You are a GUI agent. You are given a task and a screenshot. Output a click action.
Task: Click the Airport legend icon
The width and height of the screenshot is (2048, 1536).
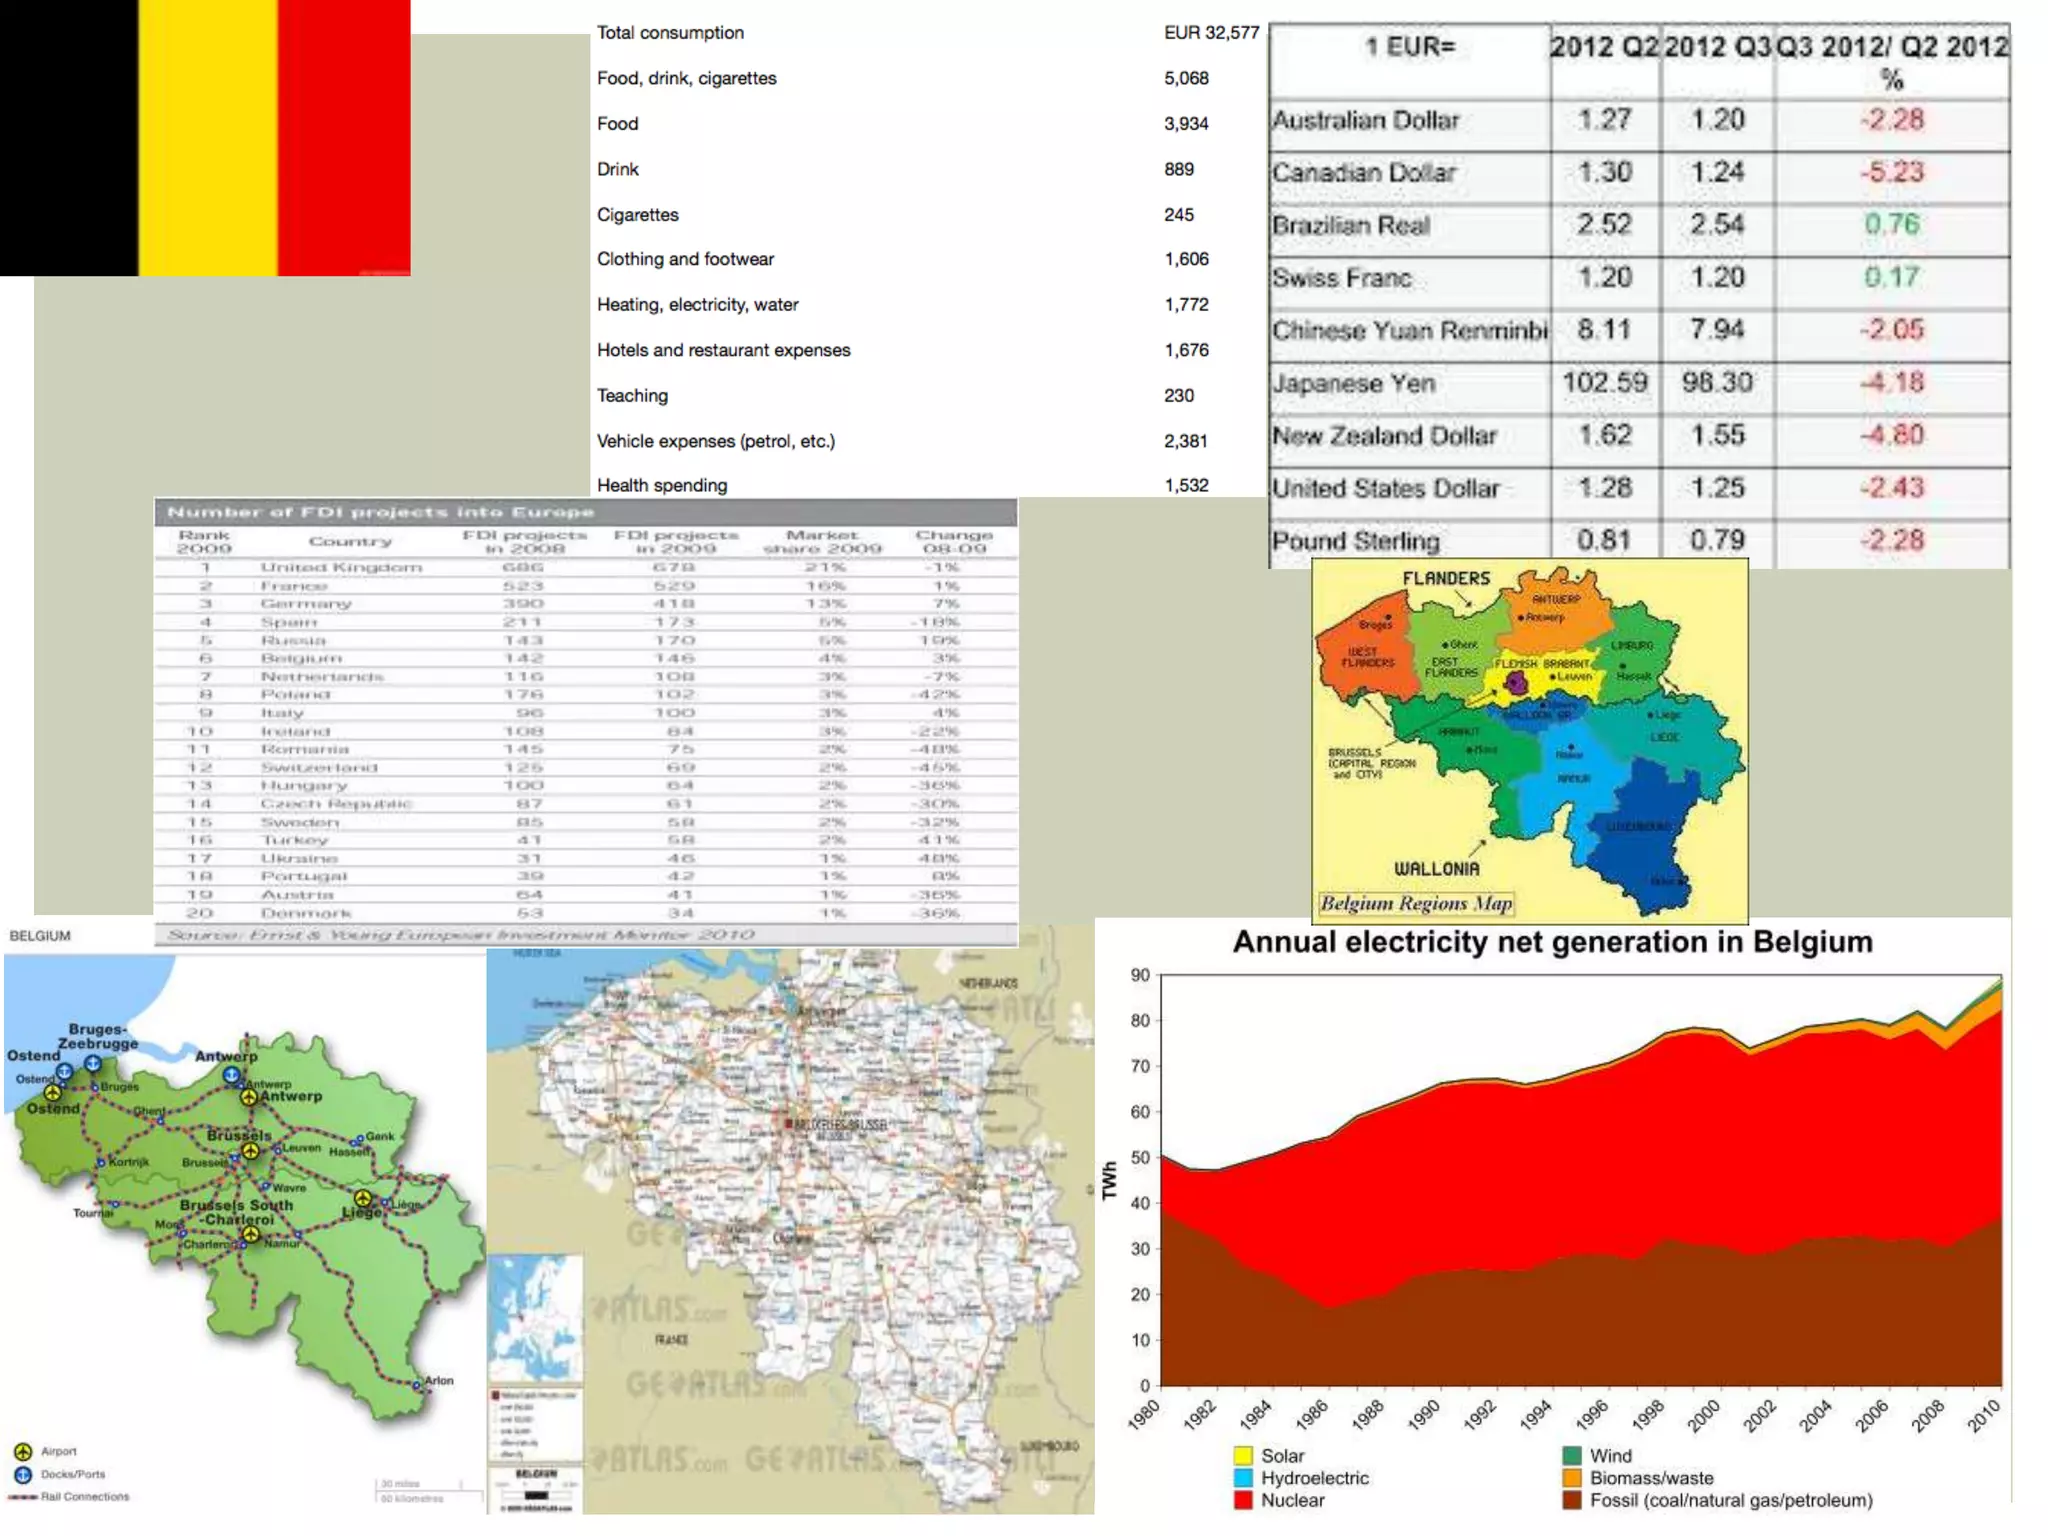coord(23,1451)
